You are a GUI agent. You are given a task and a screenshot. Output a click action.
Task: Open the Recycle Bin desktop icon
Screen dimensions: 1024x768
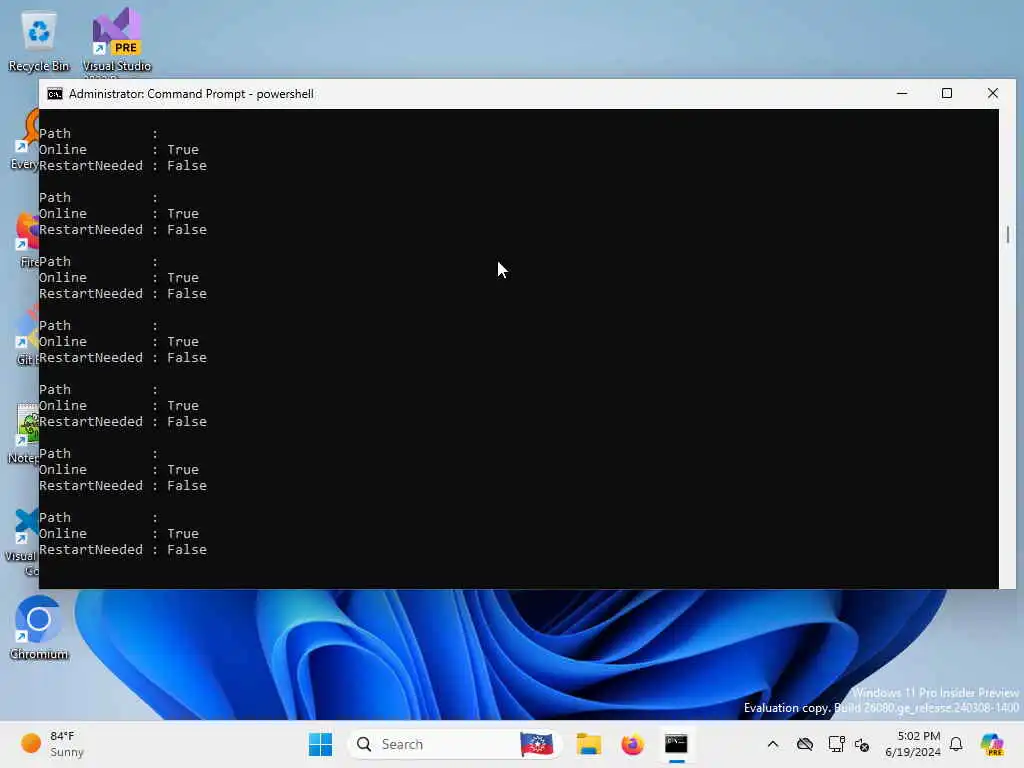click(39, 40)
